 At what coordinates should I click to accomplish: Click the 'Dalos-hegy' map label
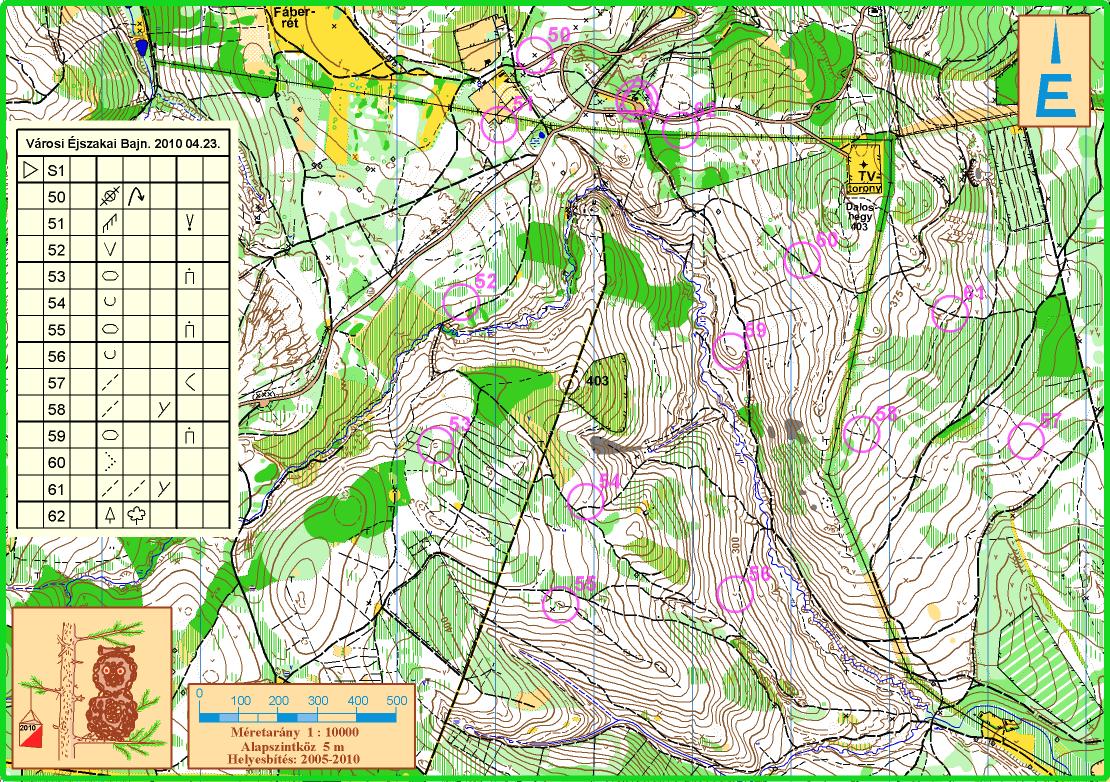click(862, 214)
